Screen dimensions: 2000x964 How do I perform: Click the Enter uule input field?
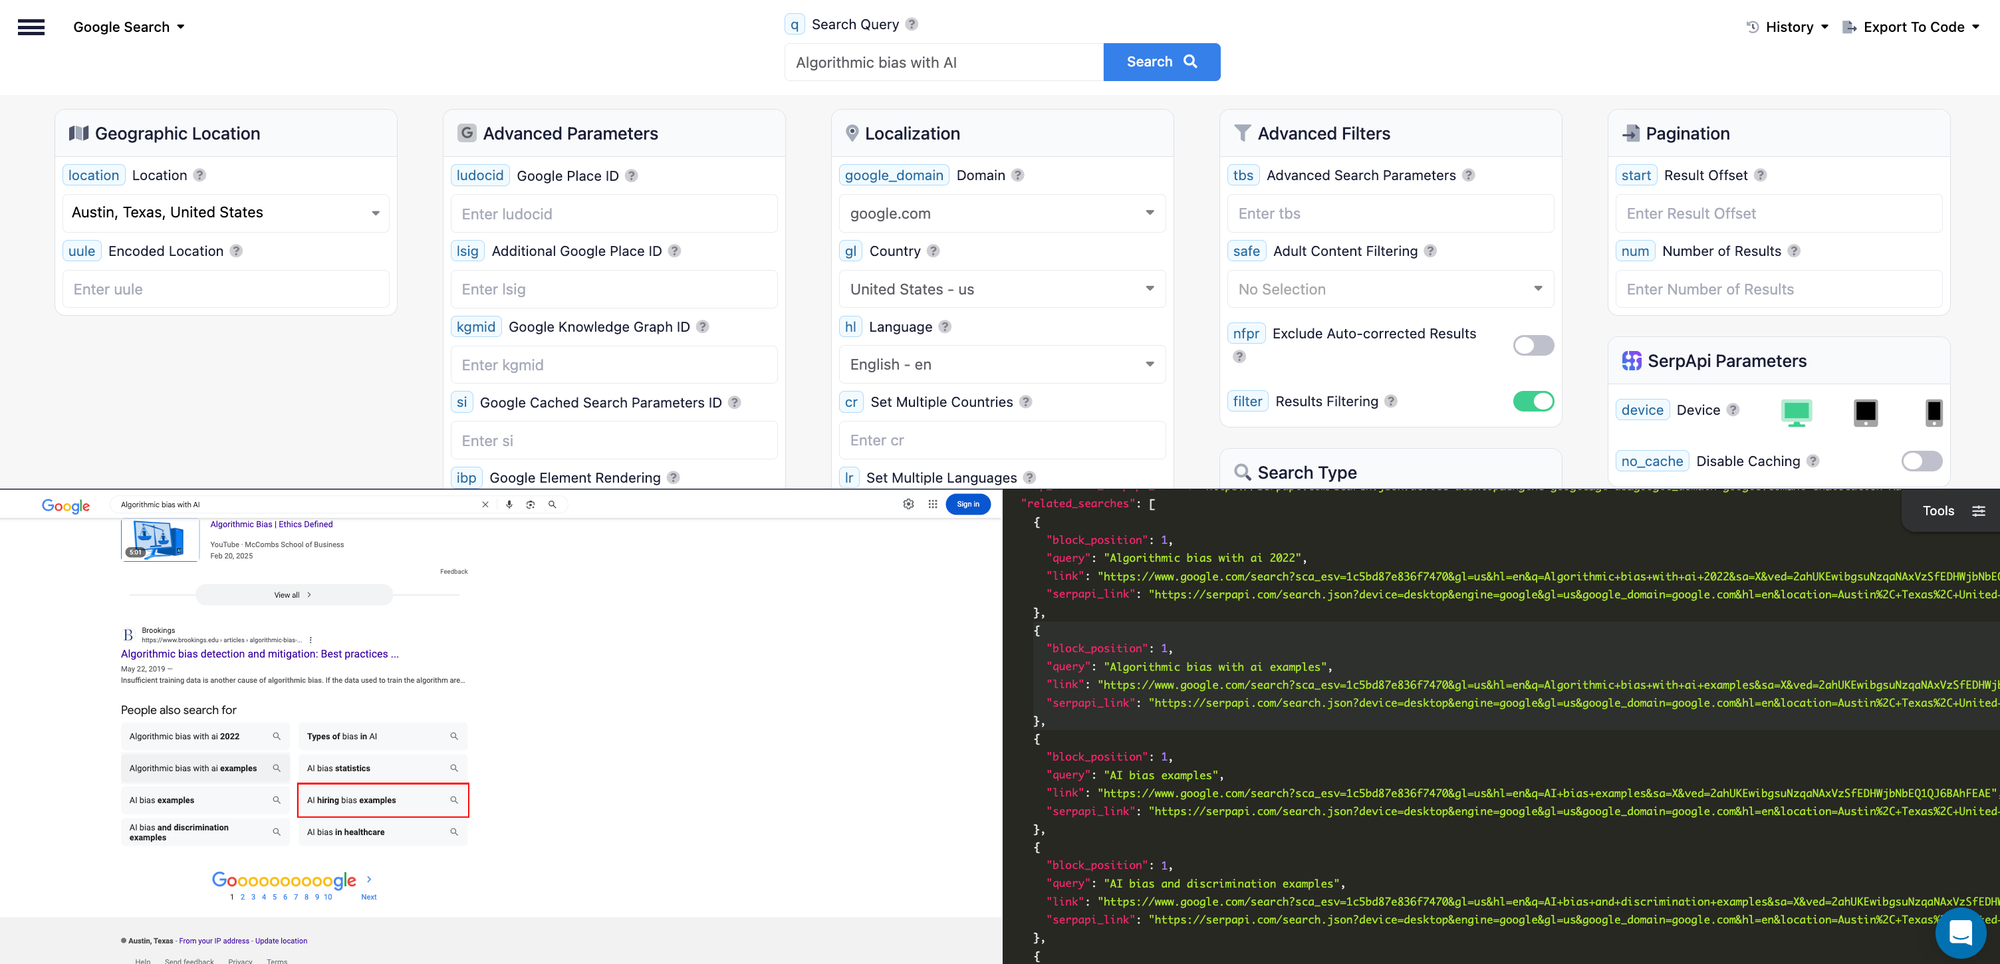tap(226, 289)
